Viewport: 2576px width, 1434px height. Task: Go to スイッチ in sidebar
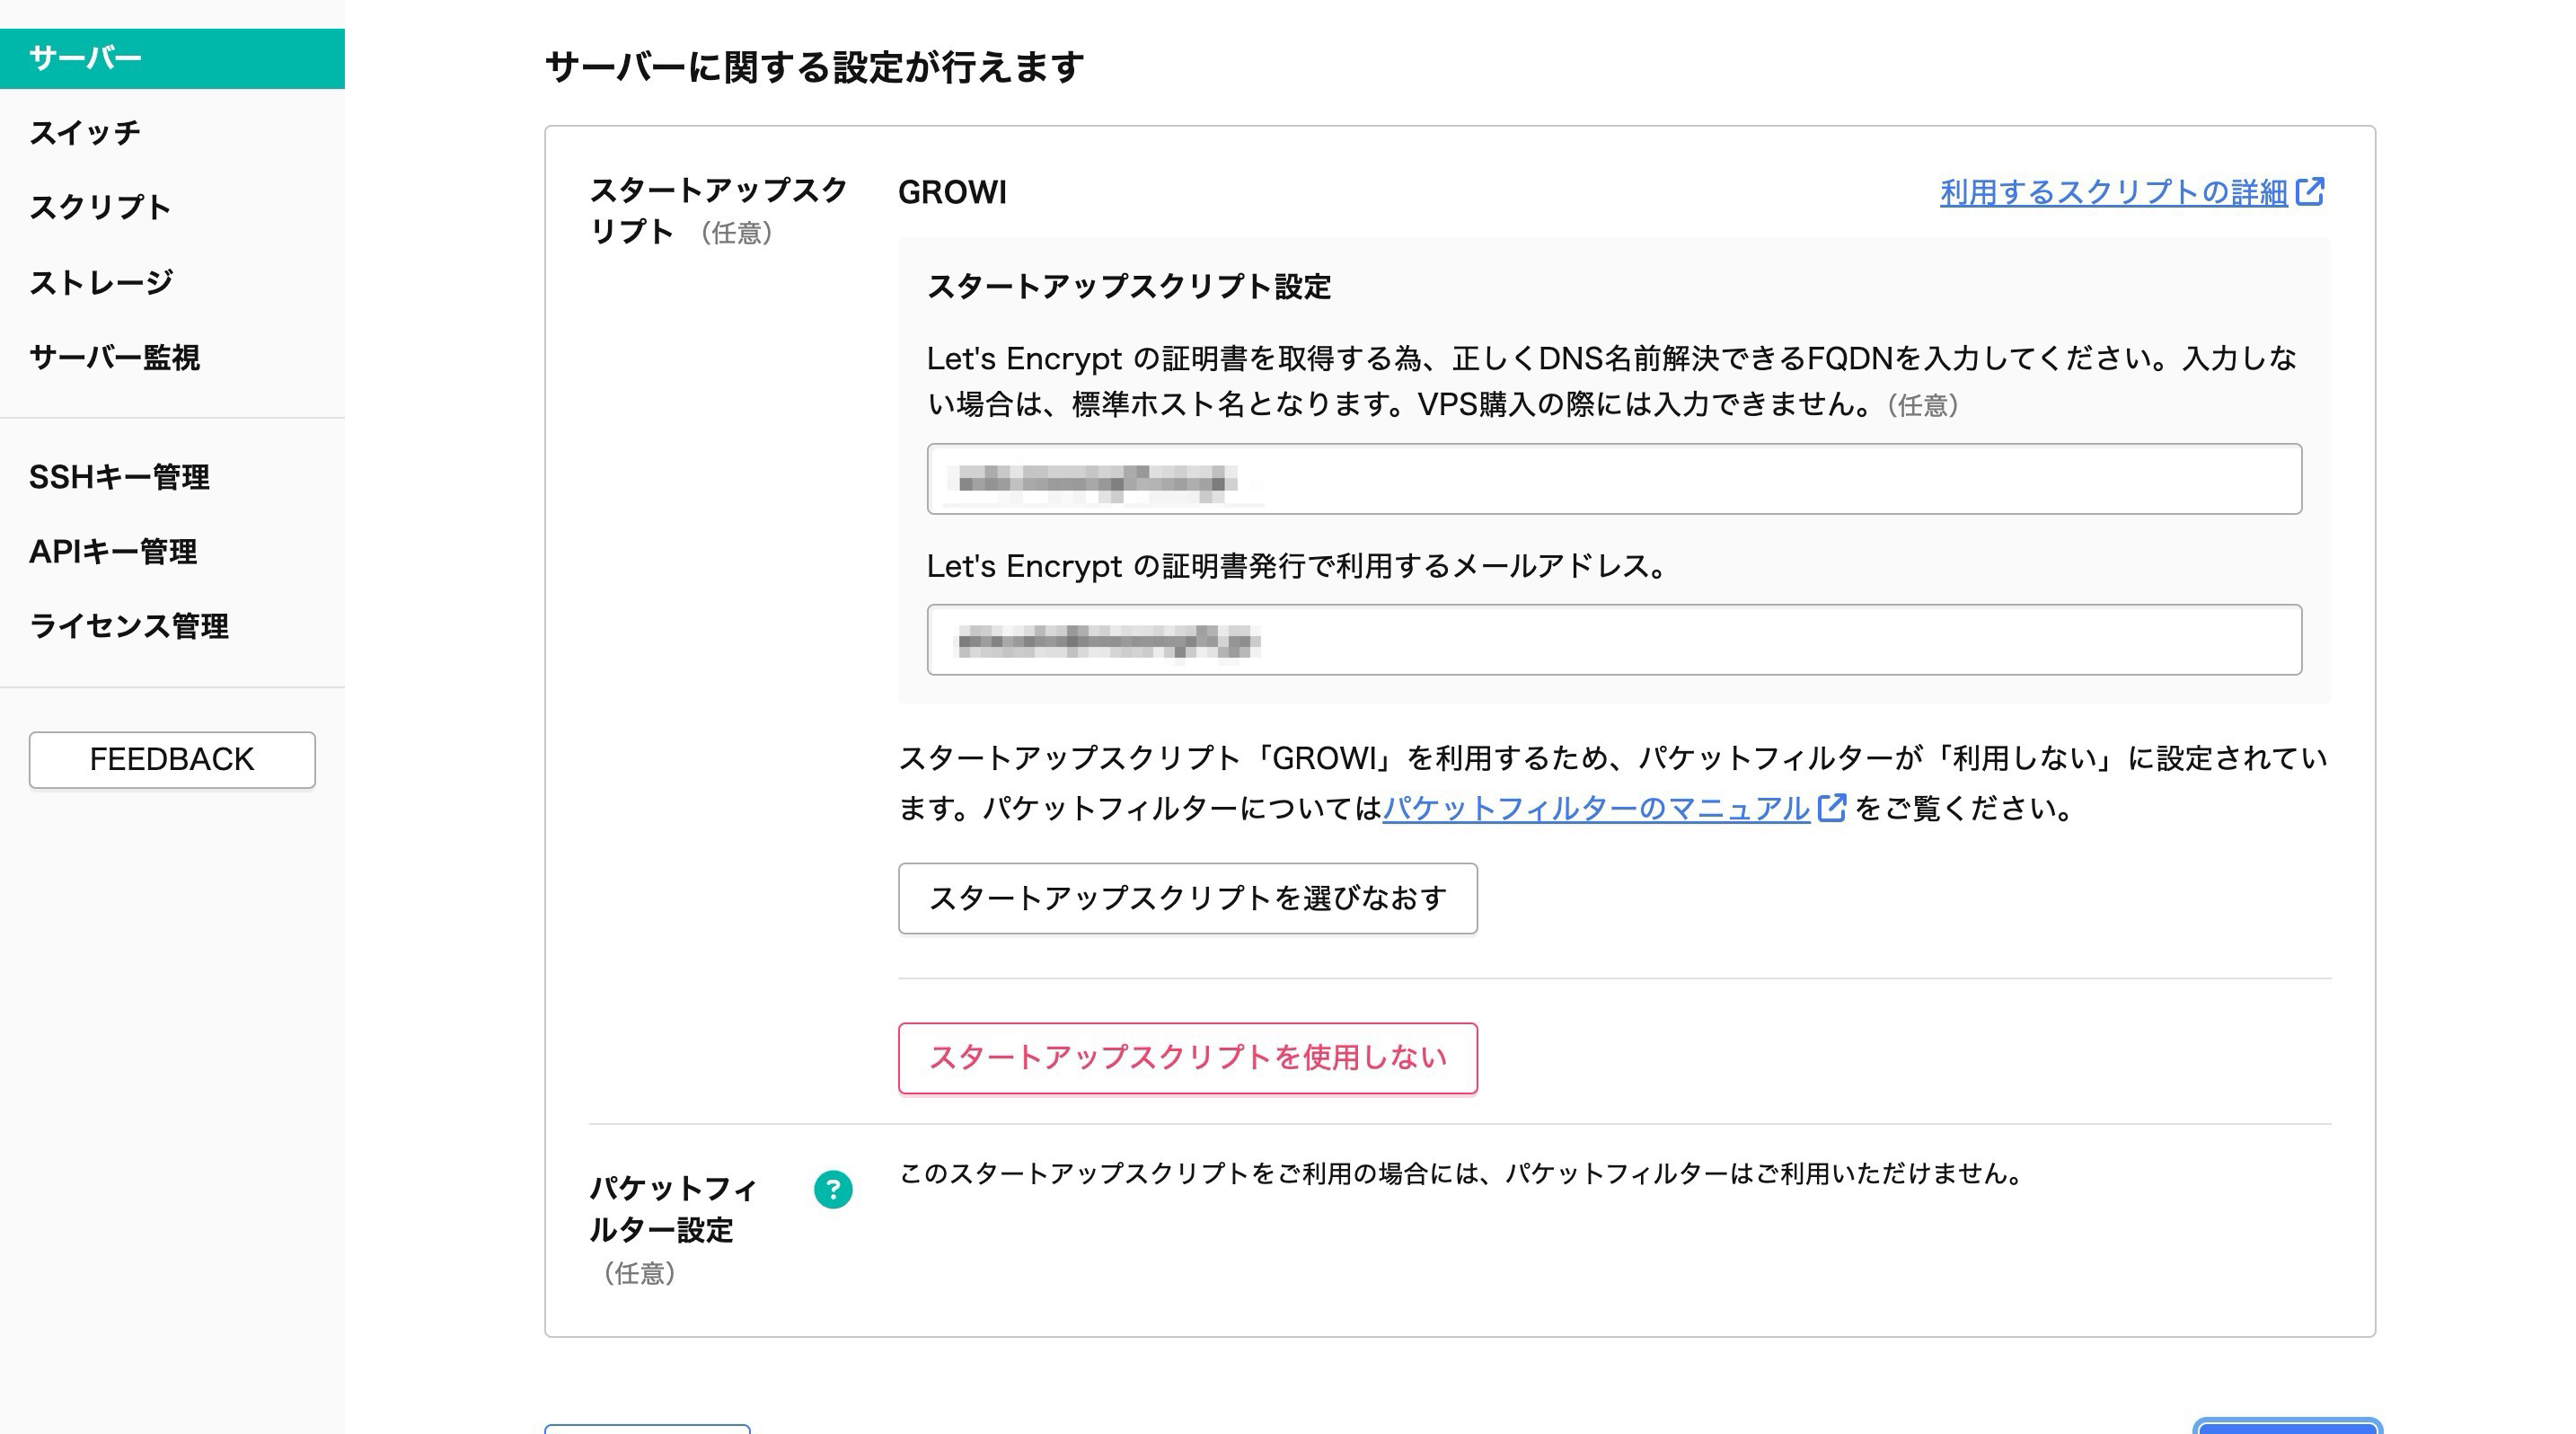pos(85,133)
